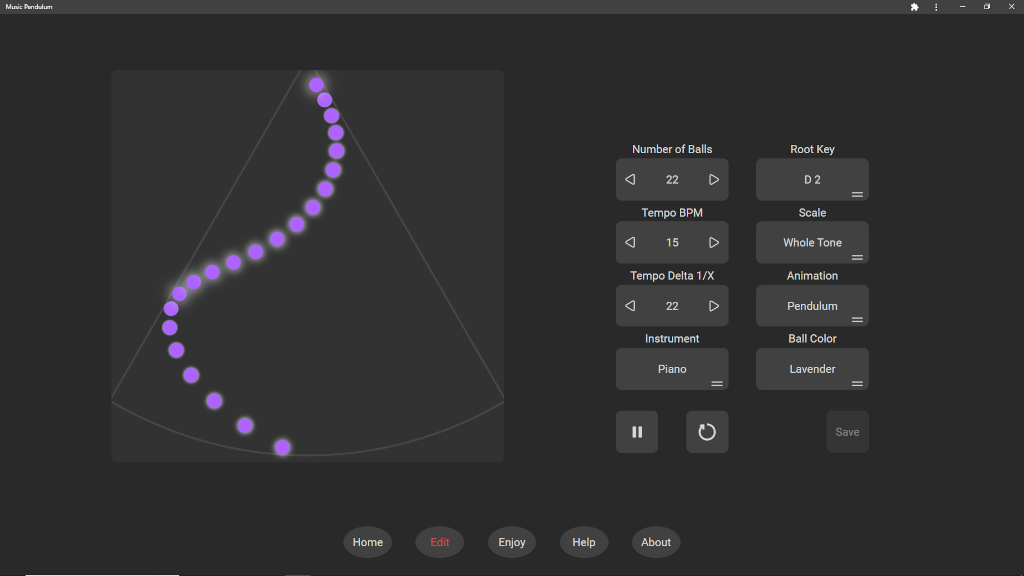Increase the Tempo Delta 1/X value
This screenshot has width=1024, height=576.
coord(714,306)
